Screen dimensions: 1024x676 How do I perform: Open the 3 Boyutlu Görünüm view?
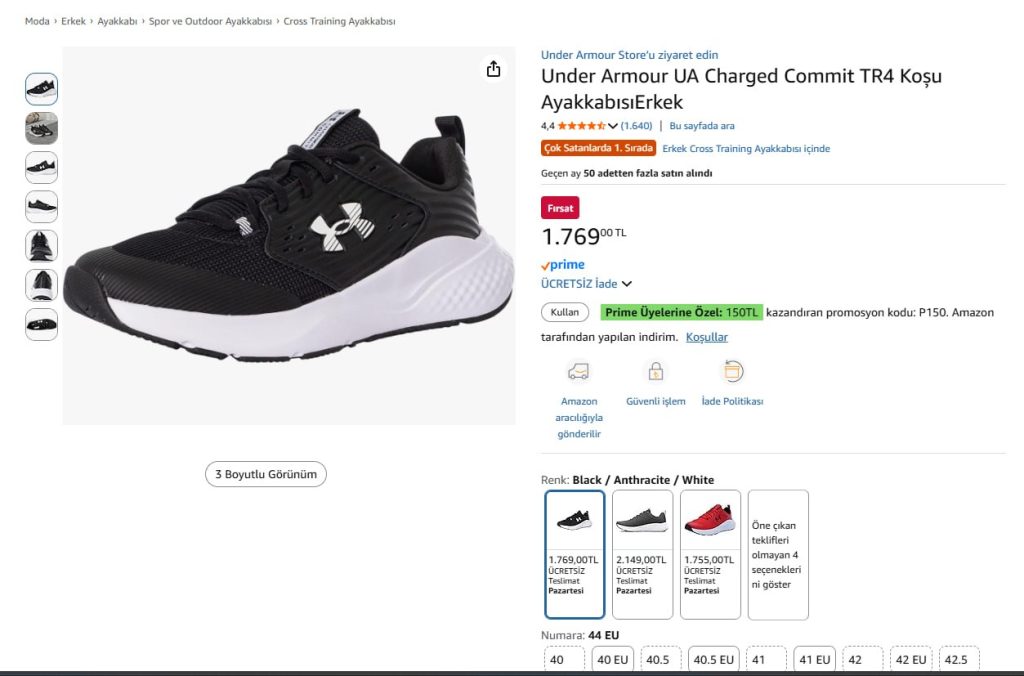pos(266,474)
